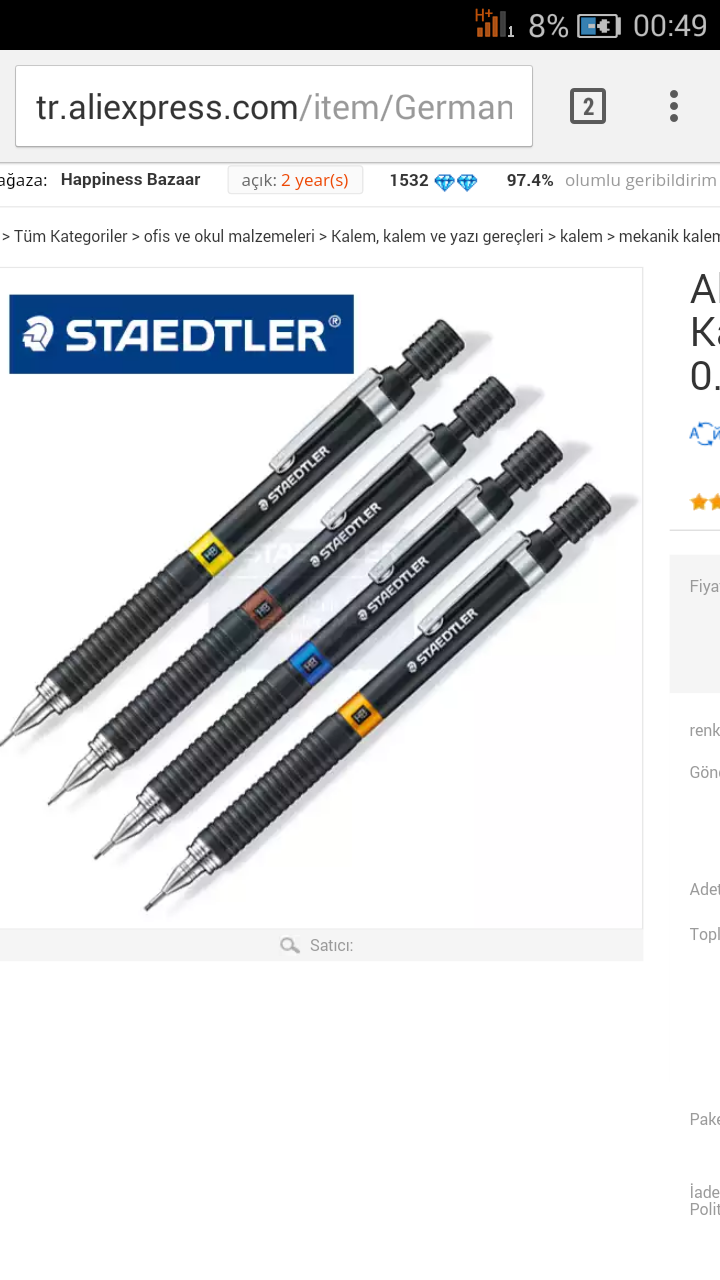The height and width of the screenshot is (1280, 720).
Task: Open 'Tüm Kategoriler' breadcrumb link
Action: 71,236
